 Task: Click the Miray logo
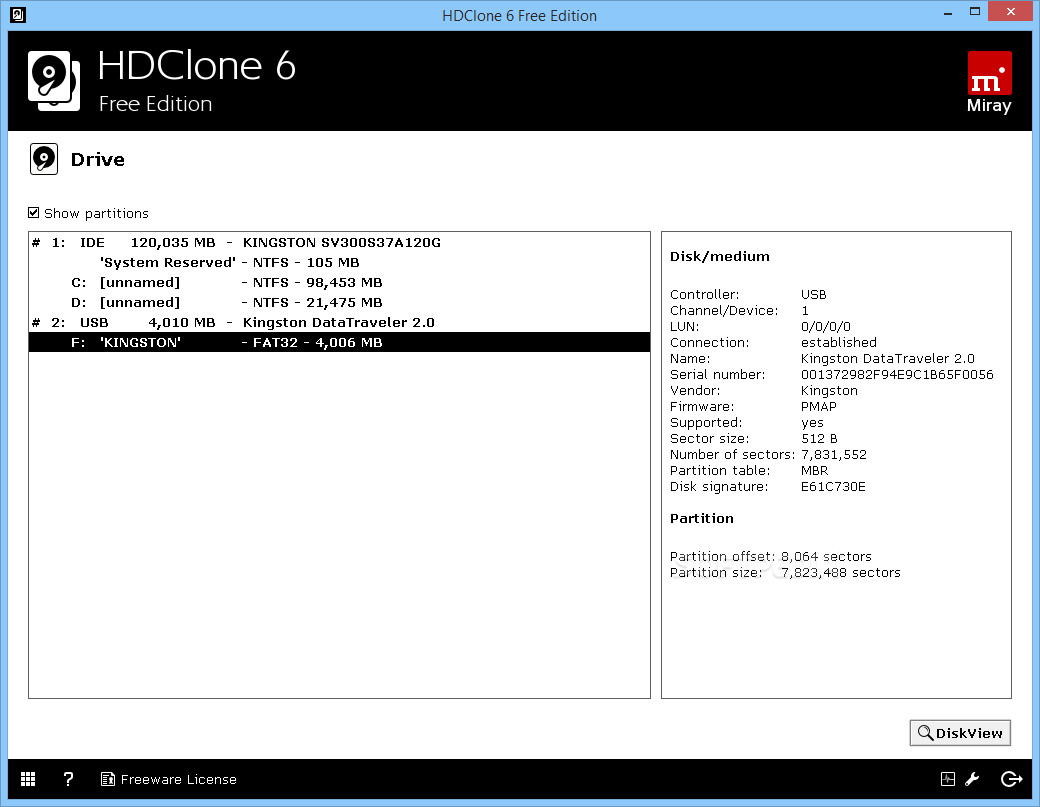point(989,82)
